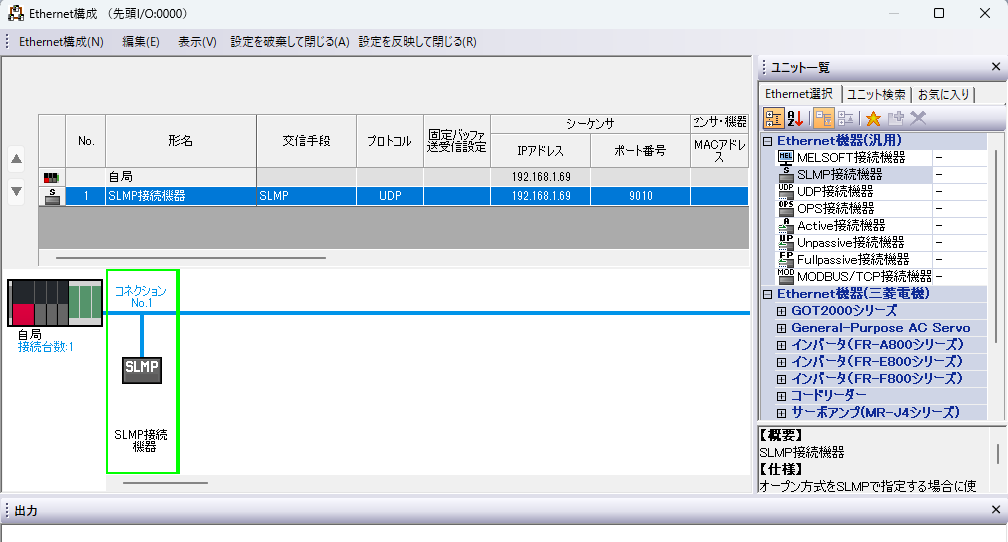
Task: Click the table's horizontal scrollbar
Action: pyautogui.click(x=190, y=258)
